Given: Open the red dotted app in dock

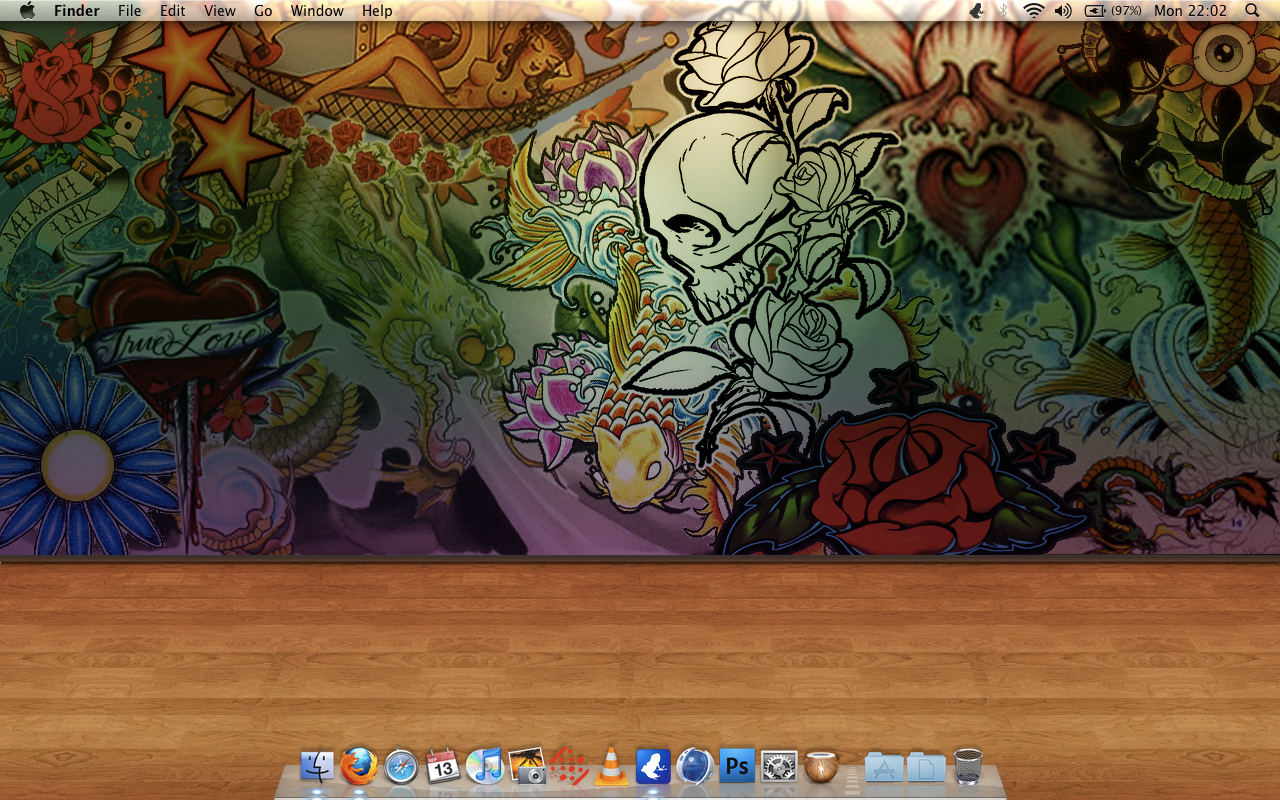Looking at the screenshot, I should coord(569,767).
